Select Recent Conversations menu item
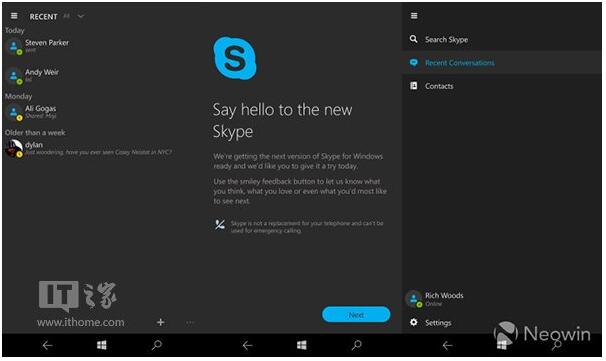This screenshot has width=606, height=361. (502, 63)
